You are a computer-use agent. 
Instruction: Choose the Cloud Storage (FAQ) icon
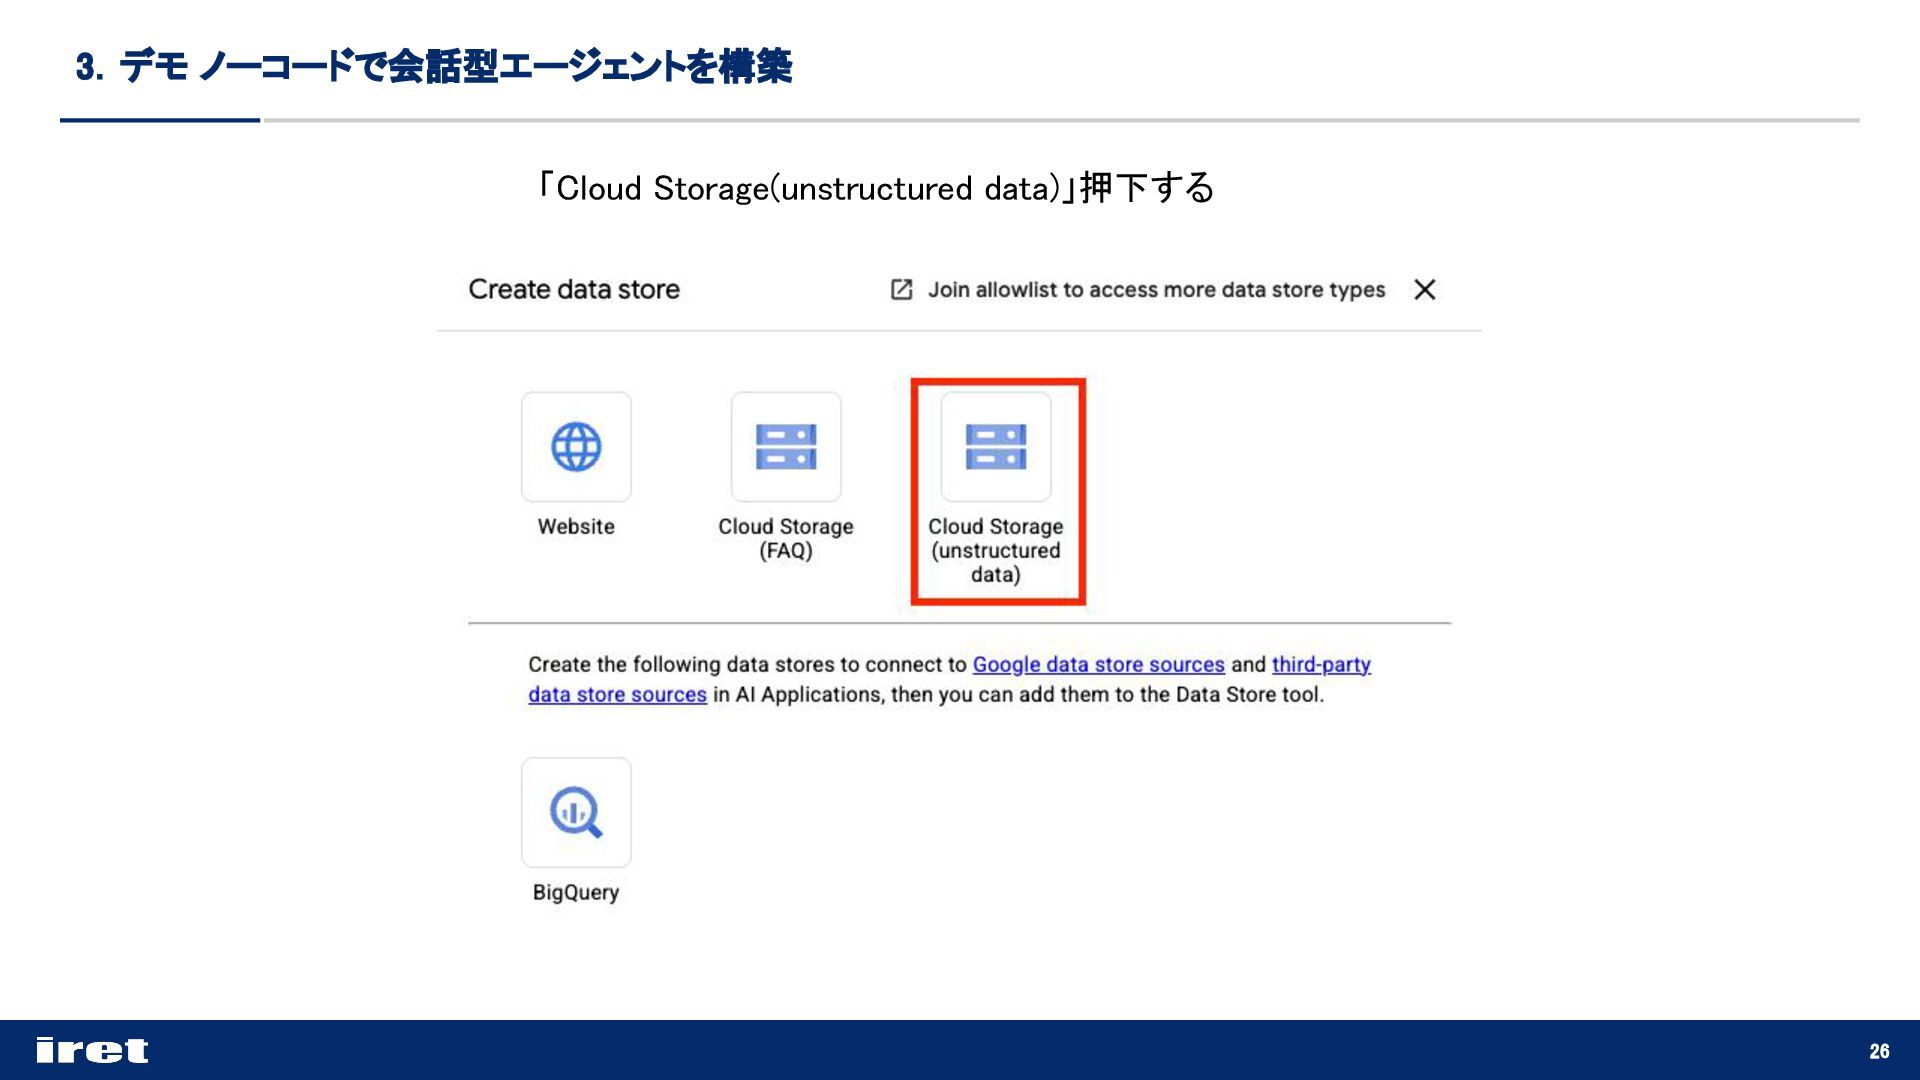pos(786,447)
